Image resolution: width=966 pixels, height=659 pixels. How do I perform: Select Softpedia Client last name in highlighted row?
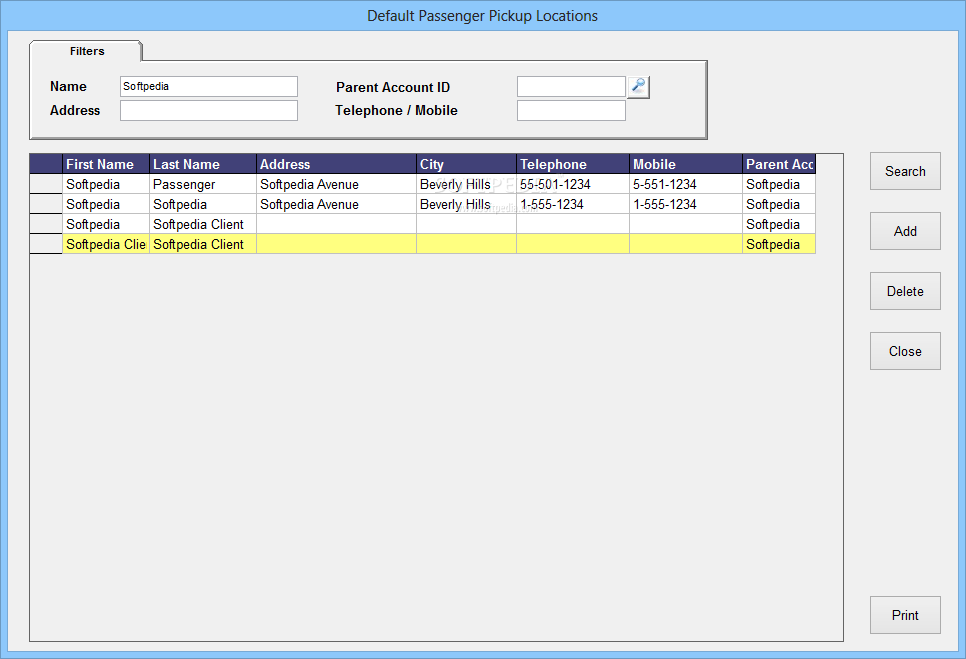point(203,244)
